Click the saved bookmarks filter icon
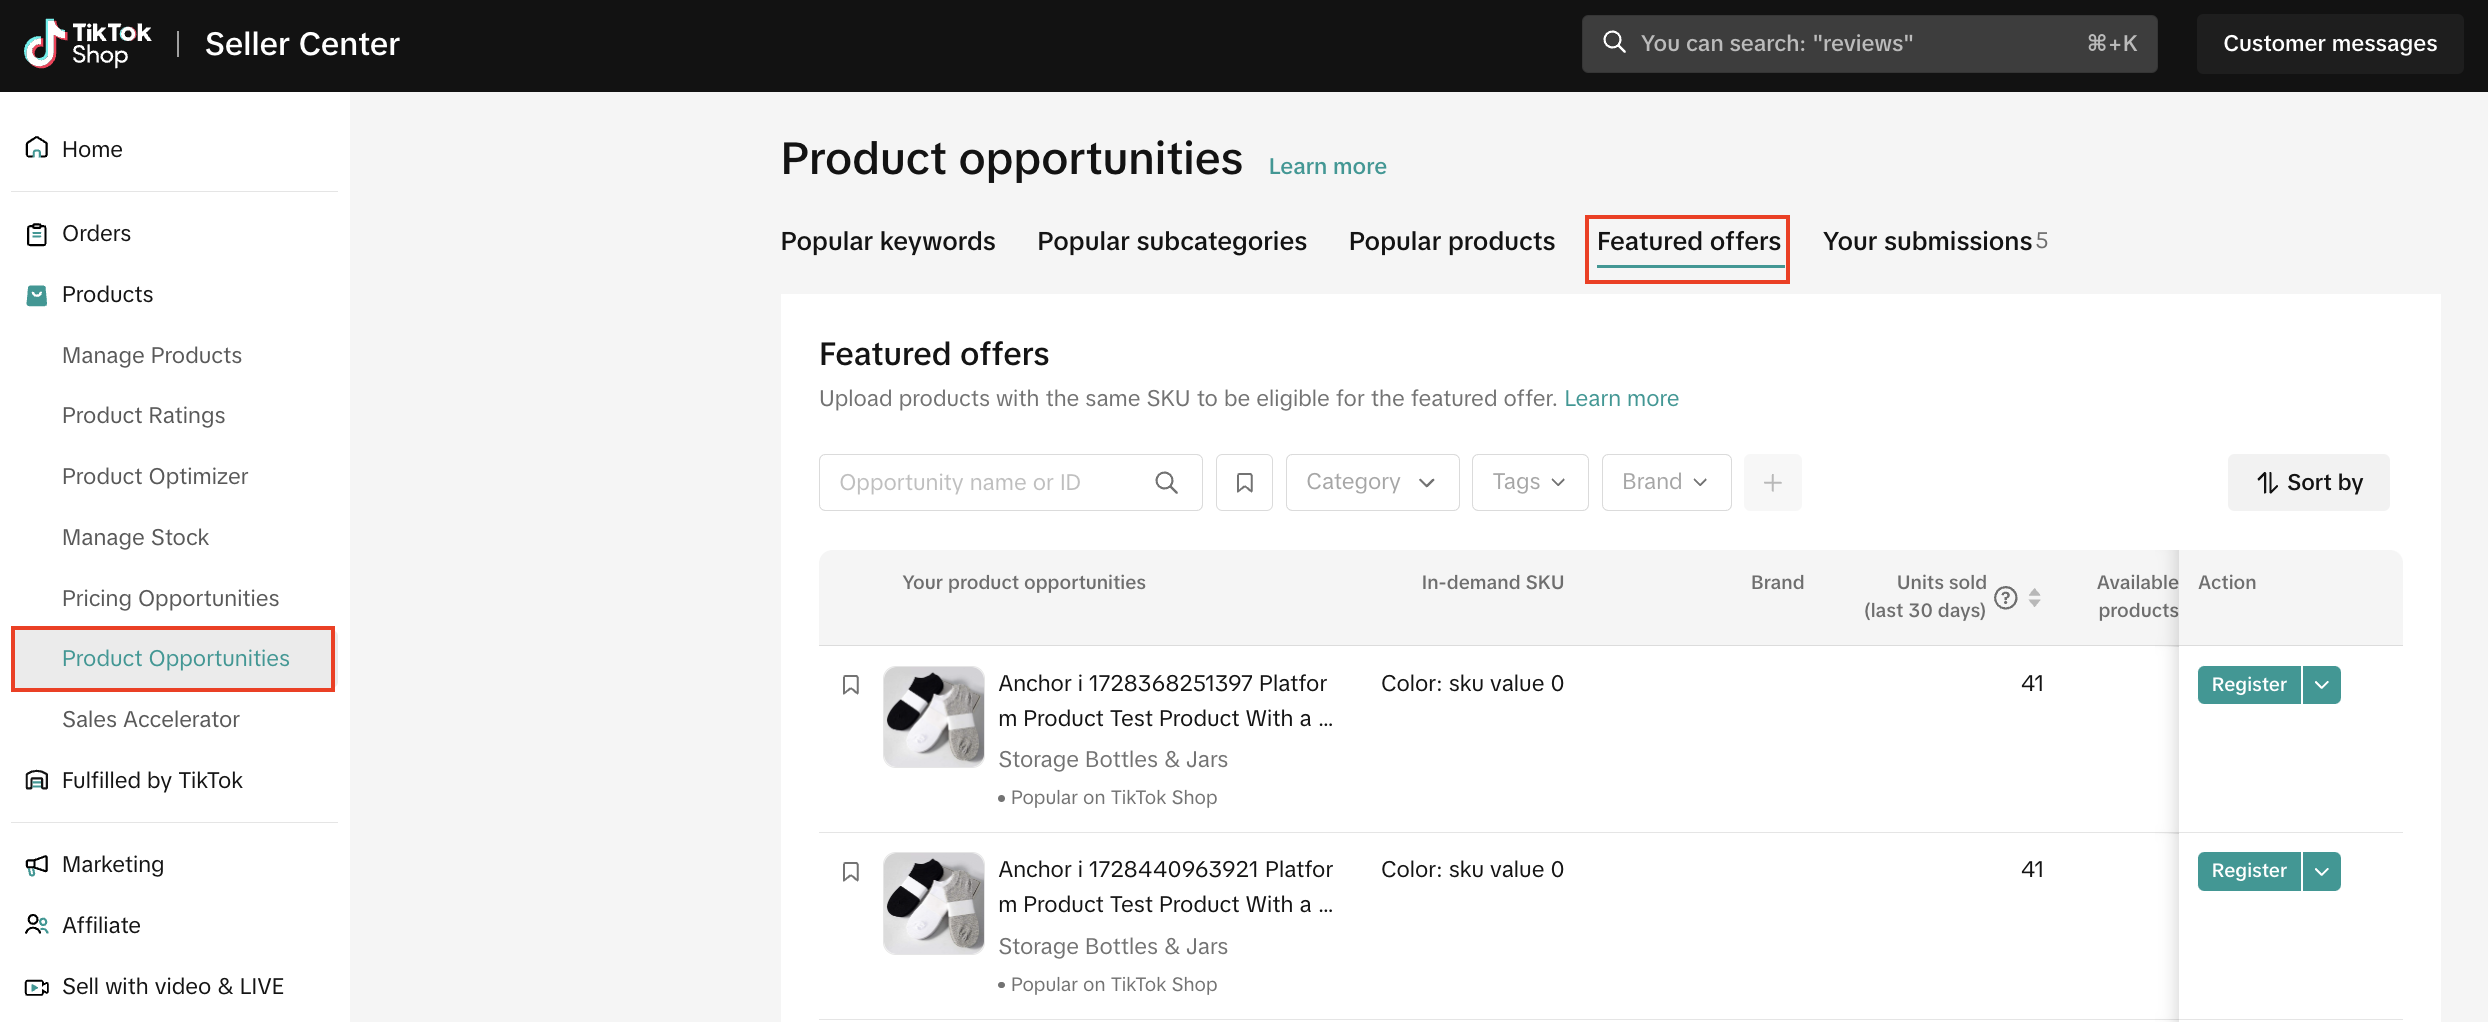 tap(1244, 483)
